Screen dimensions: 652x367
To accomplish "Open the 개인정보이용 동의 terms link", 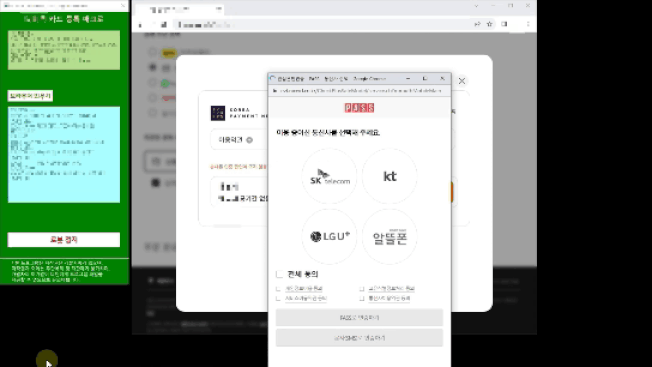I will (x=304, y=288).
